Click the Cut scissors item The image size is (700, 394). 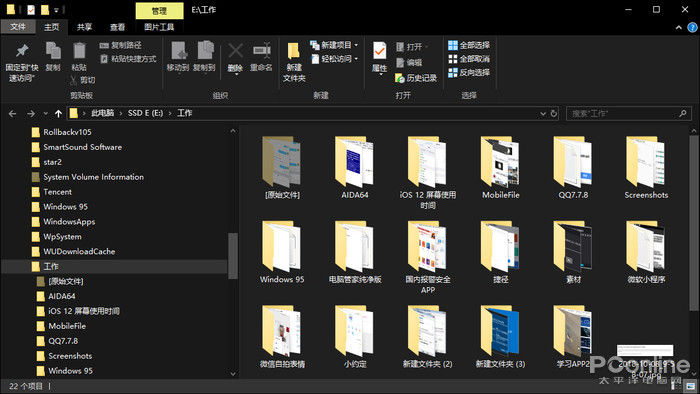(83, 80)
